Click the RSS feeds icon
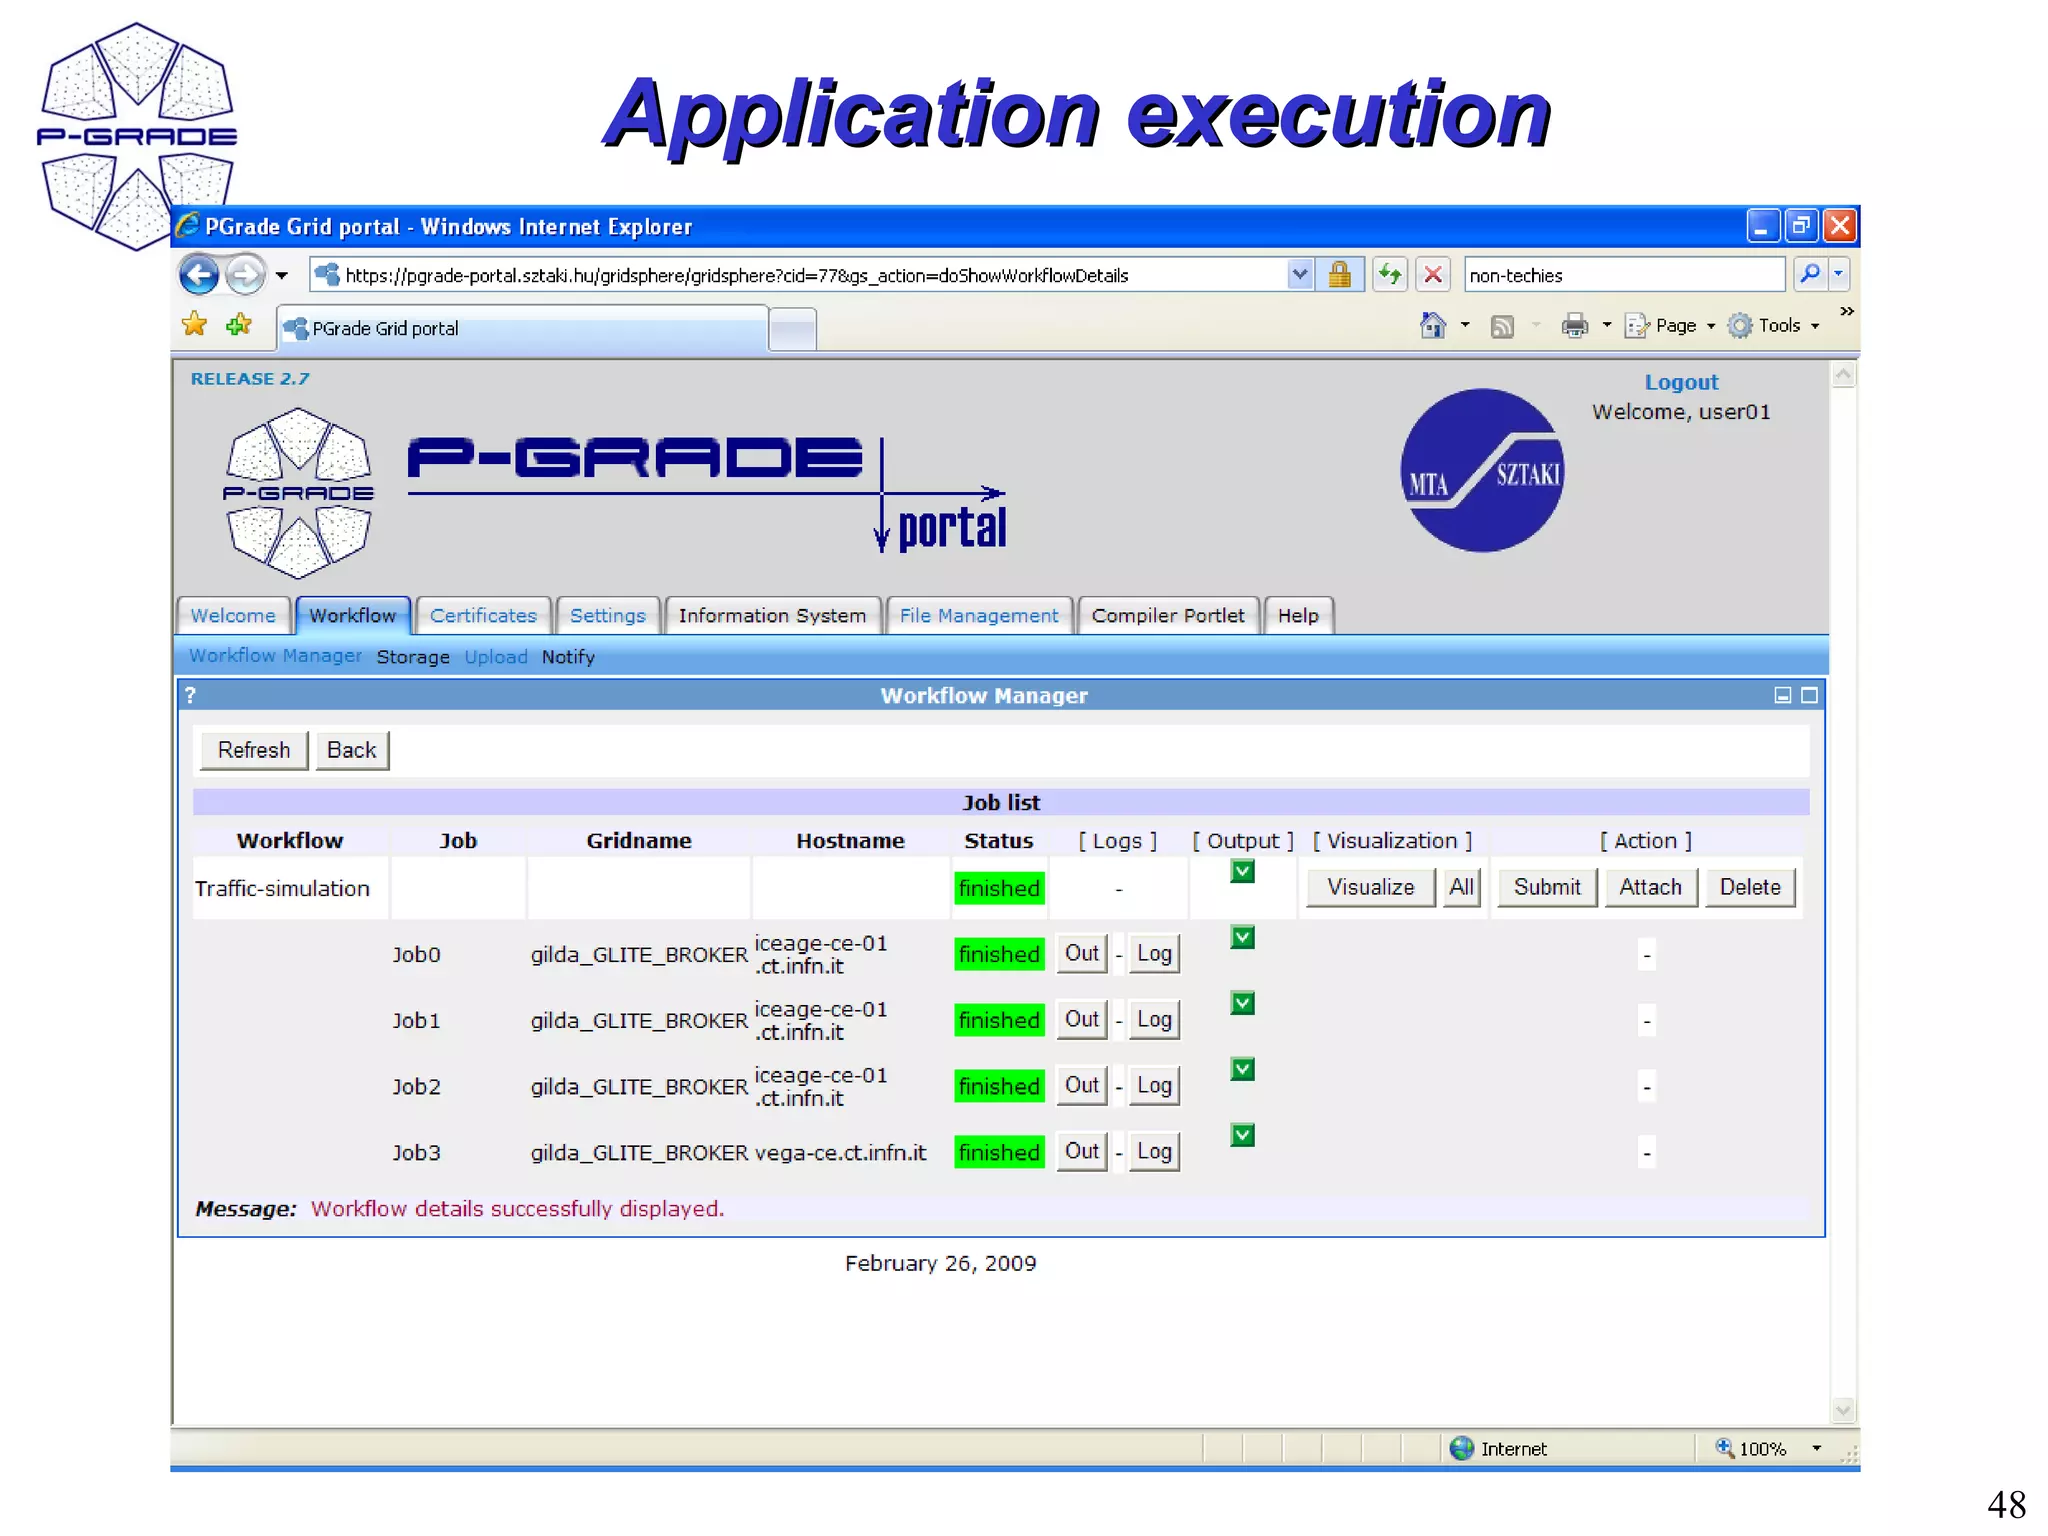2048x1536 pixels. 1502,326
